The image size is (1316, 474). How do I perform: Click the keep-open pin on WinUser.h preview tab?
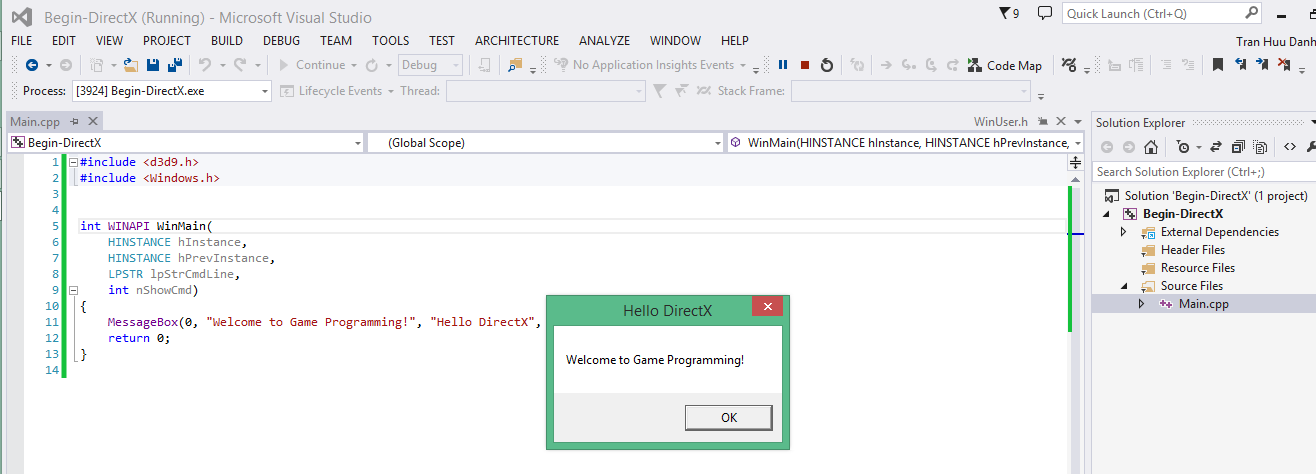[x=1043, y=122]
